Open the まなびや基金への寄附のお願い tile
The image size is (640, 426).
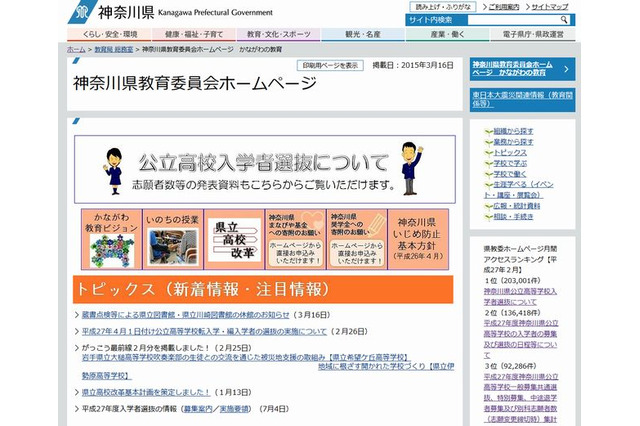tap(296, 239)
